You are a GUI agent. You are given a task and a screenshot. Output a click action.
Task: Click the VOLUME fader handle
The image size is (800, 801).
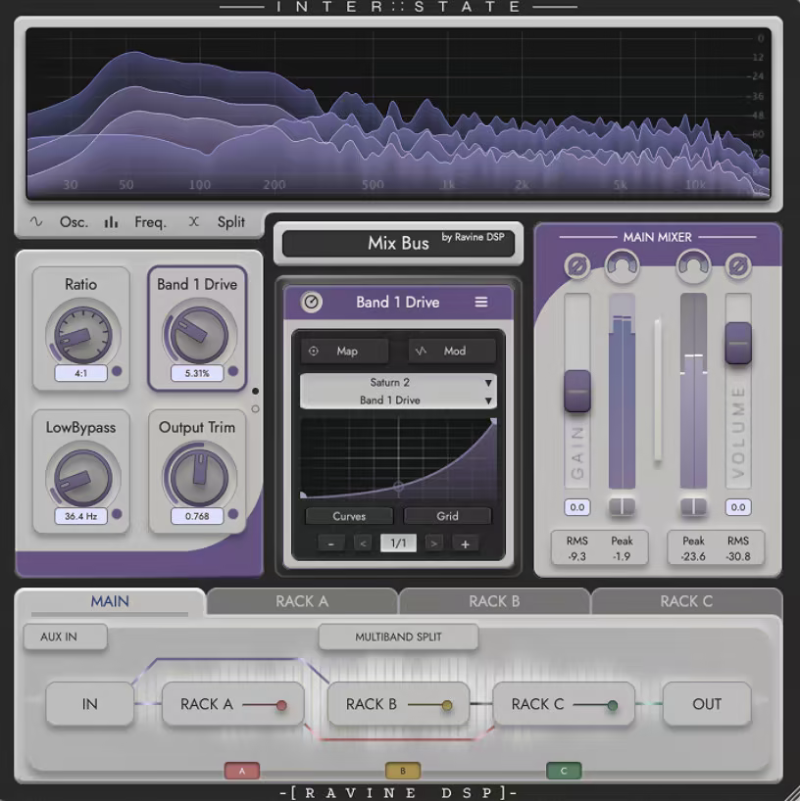click(738, 343)
